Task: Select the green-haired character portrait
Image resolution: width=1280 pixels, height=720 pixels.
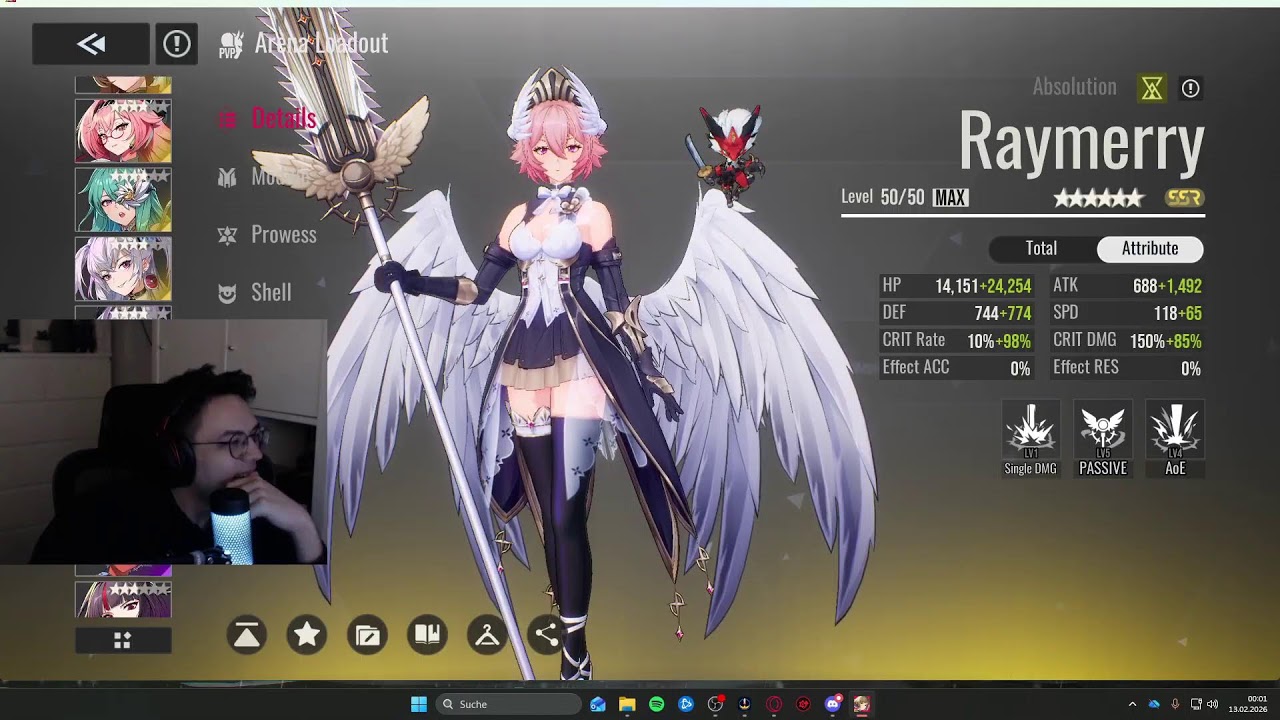Action: [123, 200]
